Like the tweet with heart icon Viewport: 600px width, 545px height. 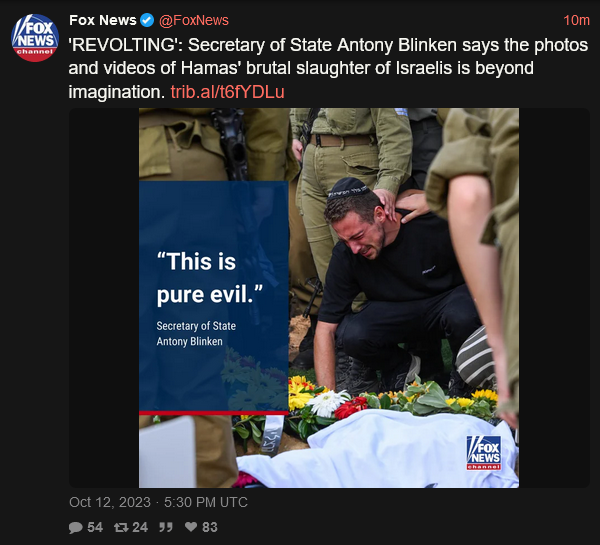point(191,527)
